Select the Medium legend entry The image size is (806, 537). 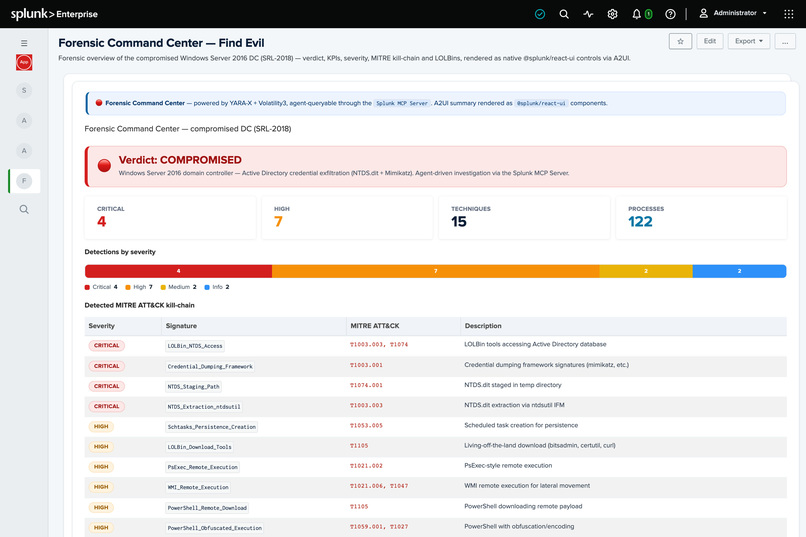coord(178,287)
